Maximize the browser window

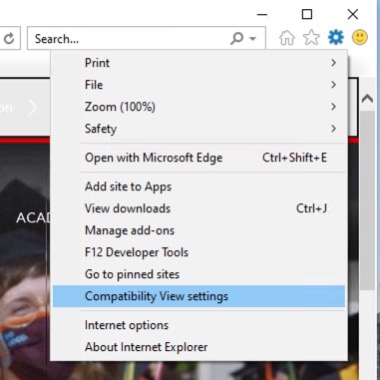[x=307, y=14]
